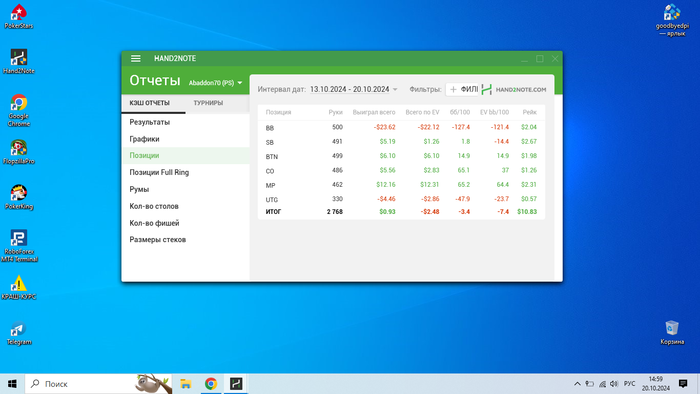Click the RoboForex MT4 Terminal icon
This screenshot has height=394, width=700.
click(x=19, y=246)
